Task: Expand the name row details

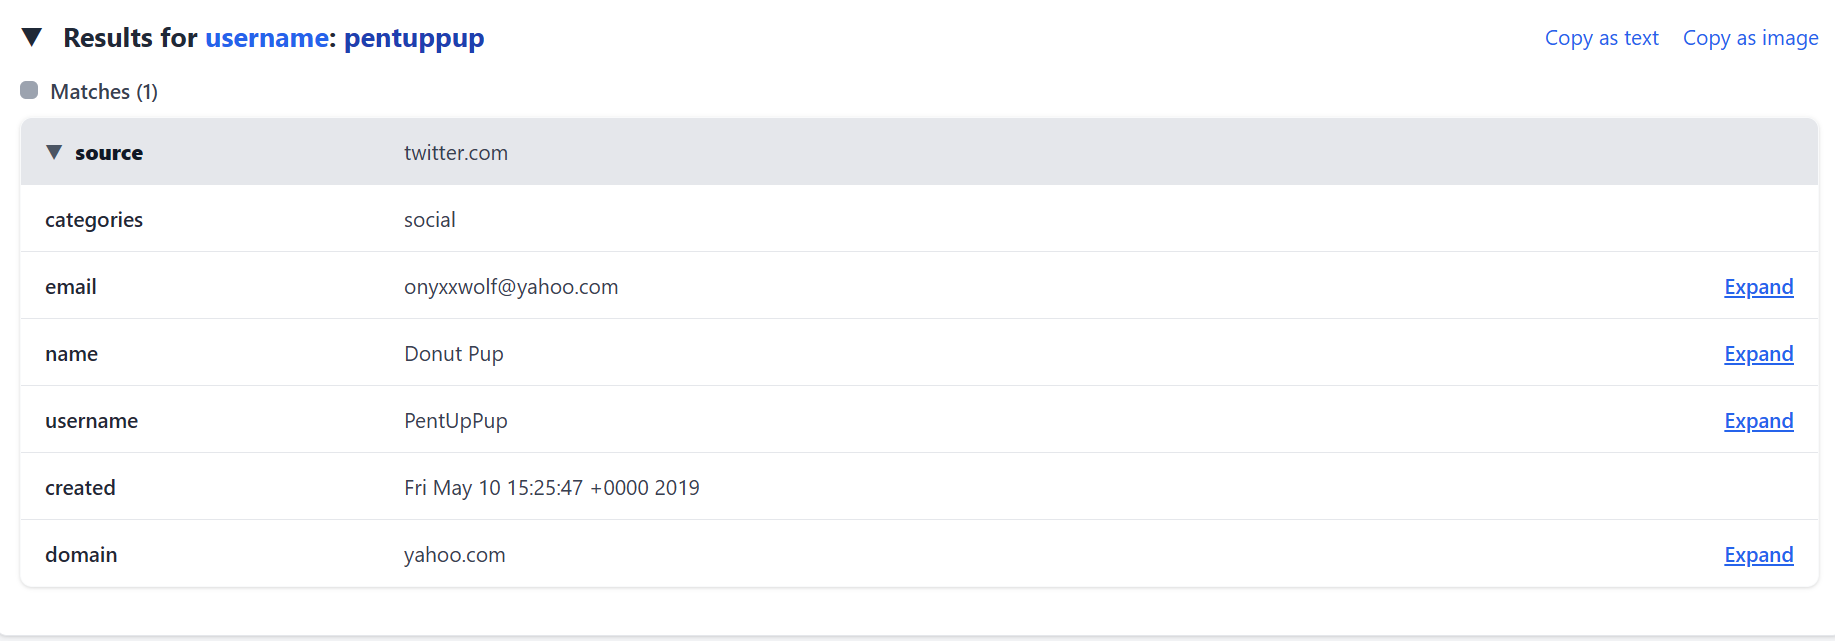Action: [x=1758, y=354]
